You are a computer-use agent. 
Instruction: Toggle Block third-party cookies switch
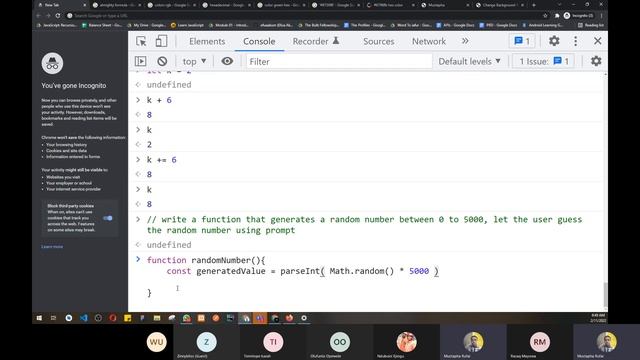click(x=108, y=218)
